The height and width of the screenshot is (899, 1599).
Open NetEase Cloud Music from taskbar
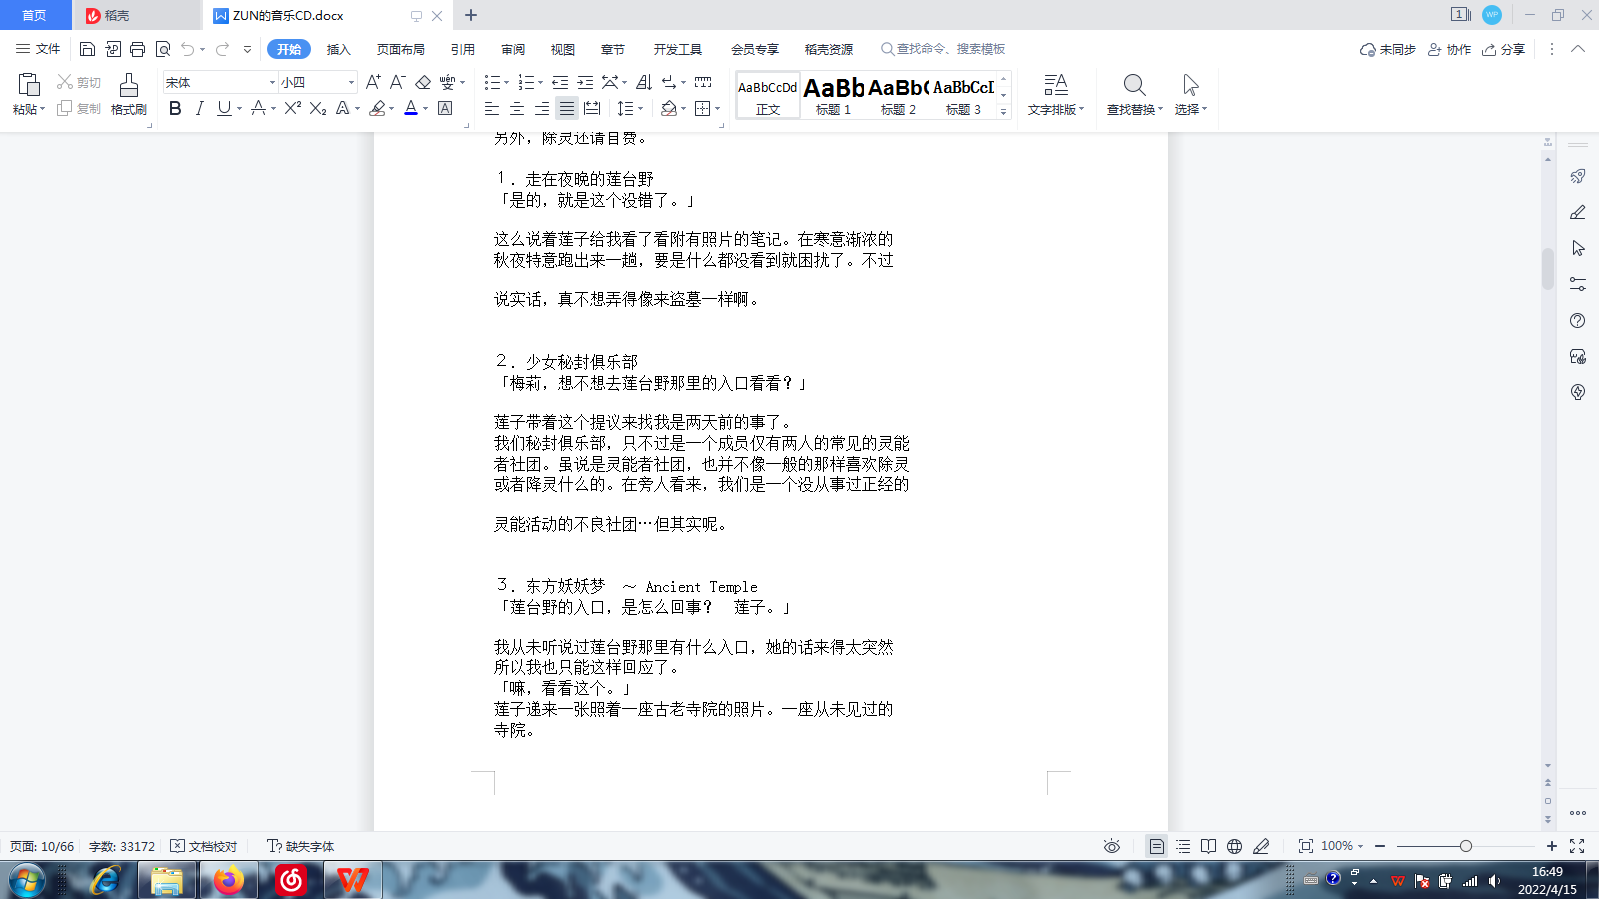[x=291, y=880]
